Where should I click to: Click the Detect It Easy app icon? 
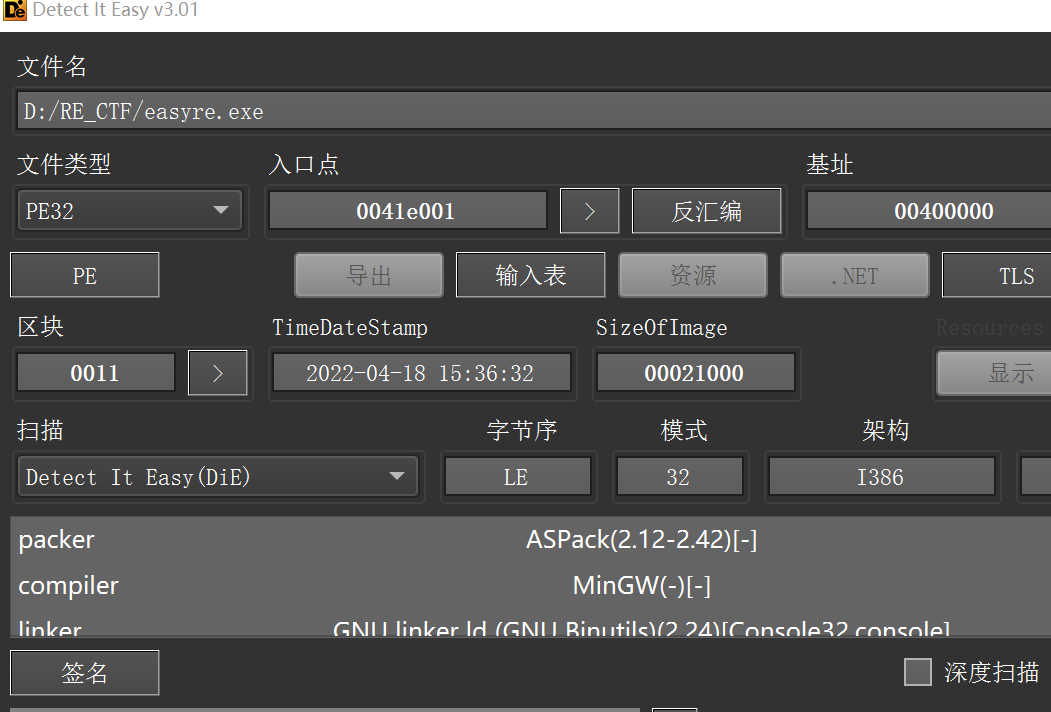[11, 11]
